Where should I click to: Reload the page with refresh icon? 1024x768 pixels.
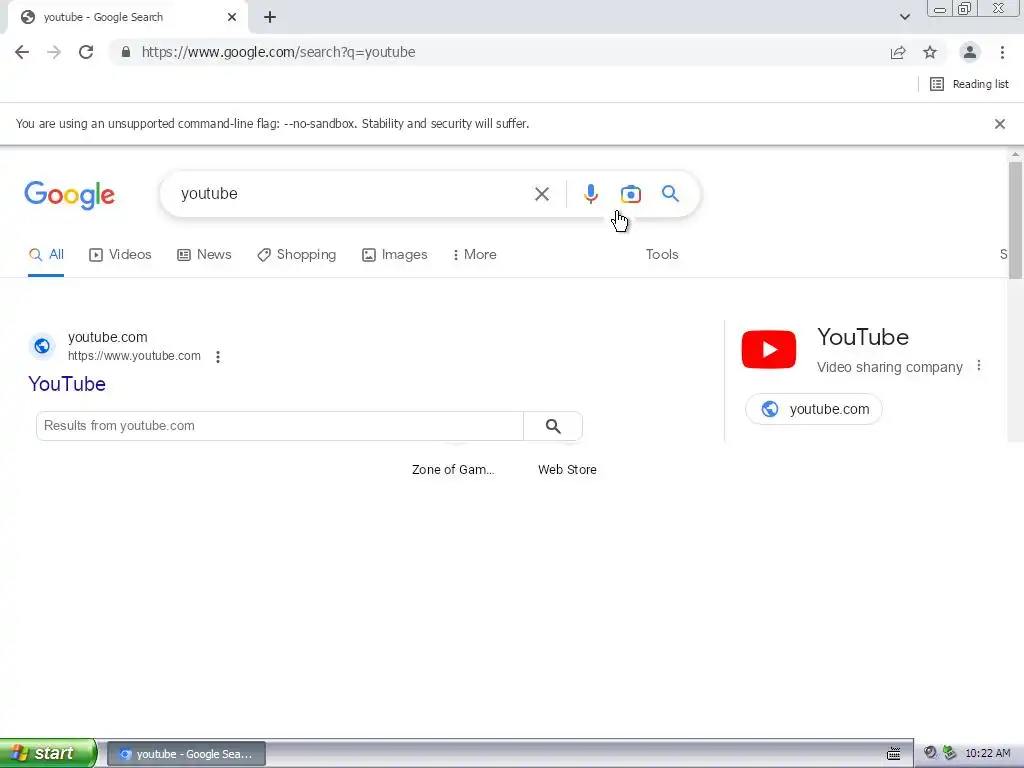[86, 52]
